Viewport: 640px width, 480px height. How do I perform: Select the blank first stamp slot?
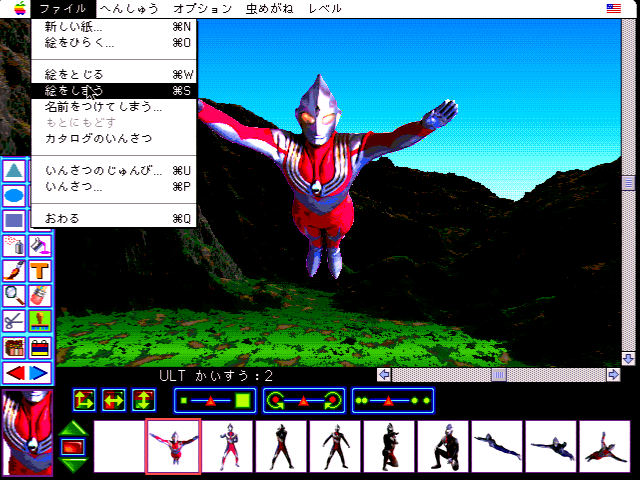click(x=119, y=447)
